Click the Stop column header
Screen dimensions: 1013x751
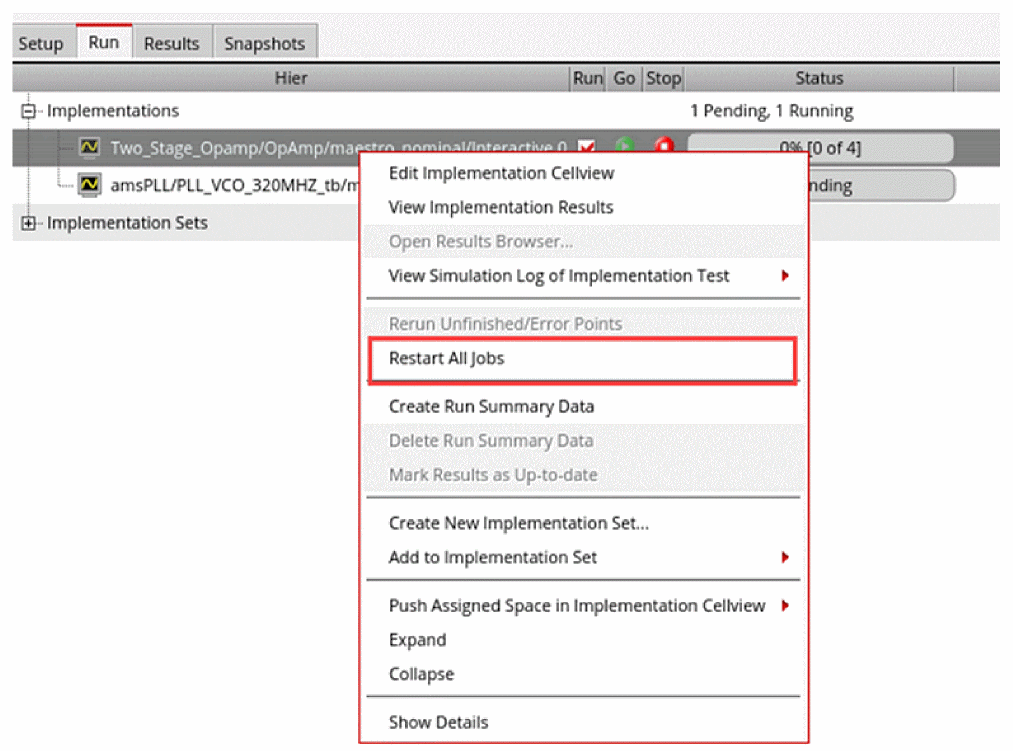point(663,78)
